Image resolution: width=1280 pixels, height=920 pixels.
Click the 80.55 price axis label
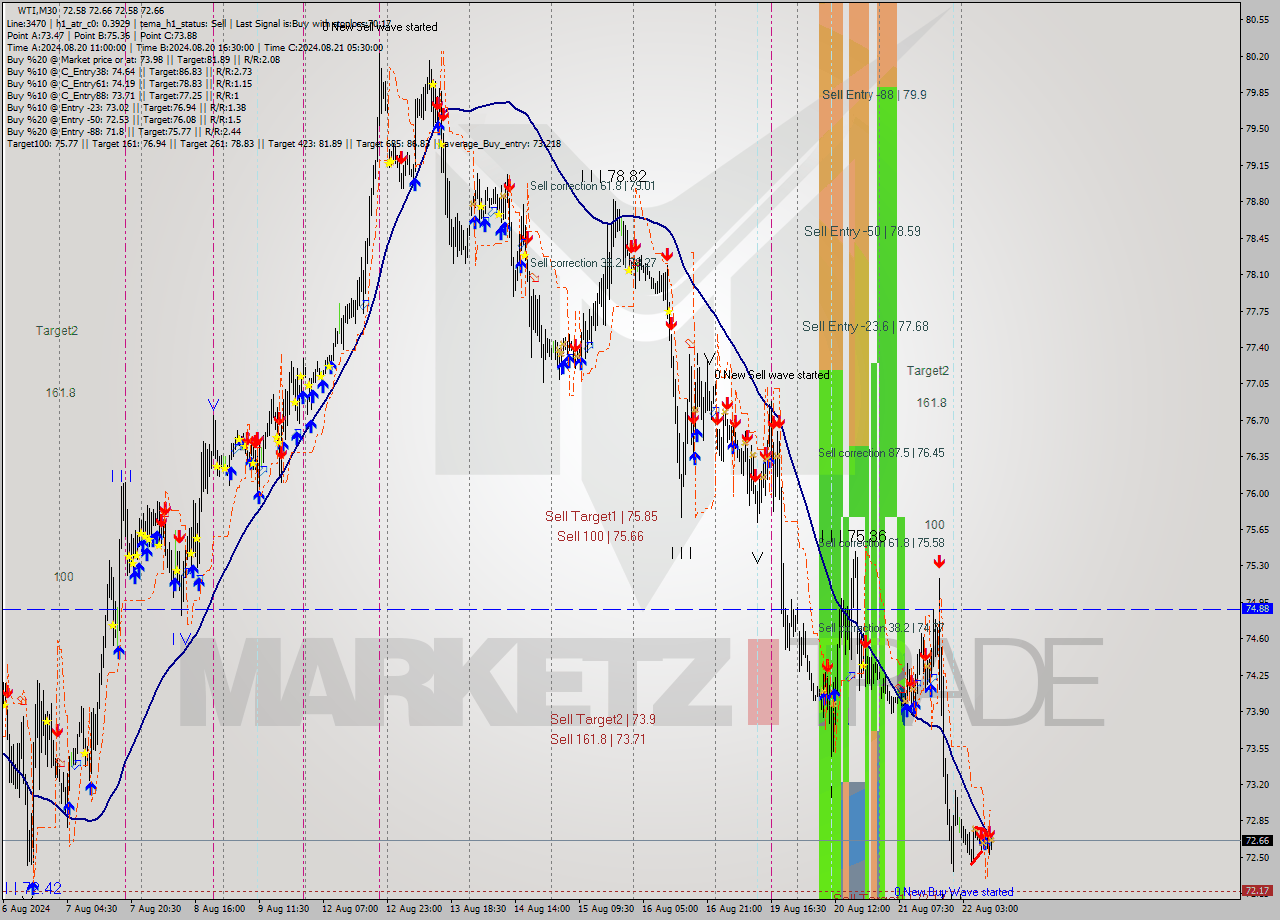pos(1257,19)
